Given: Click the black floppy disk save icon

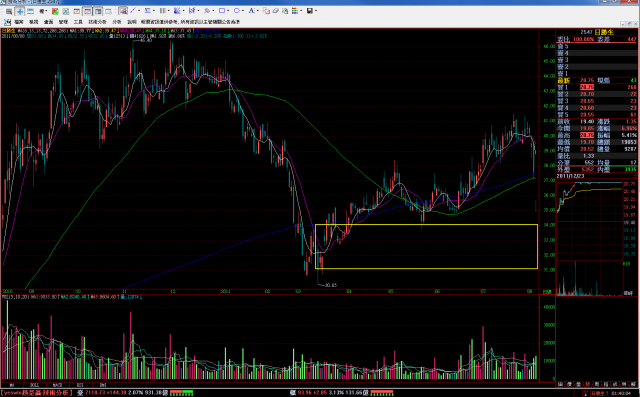Looking at the screenshot, I should point(310,11).
